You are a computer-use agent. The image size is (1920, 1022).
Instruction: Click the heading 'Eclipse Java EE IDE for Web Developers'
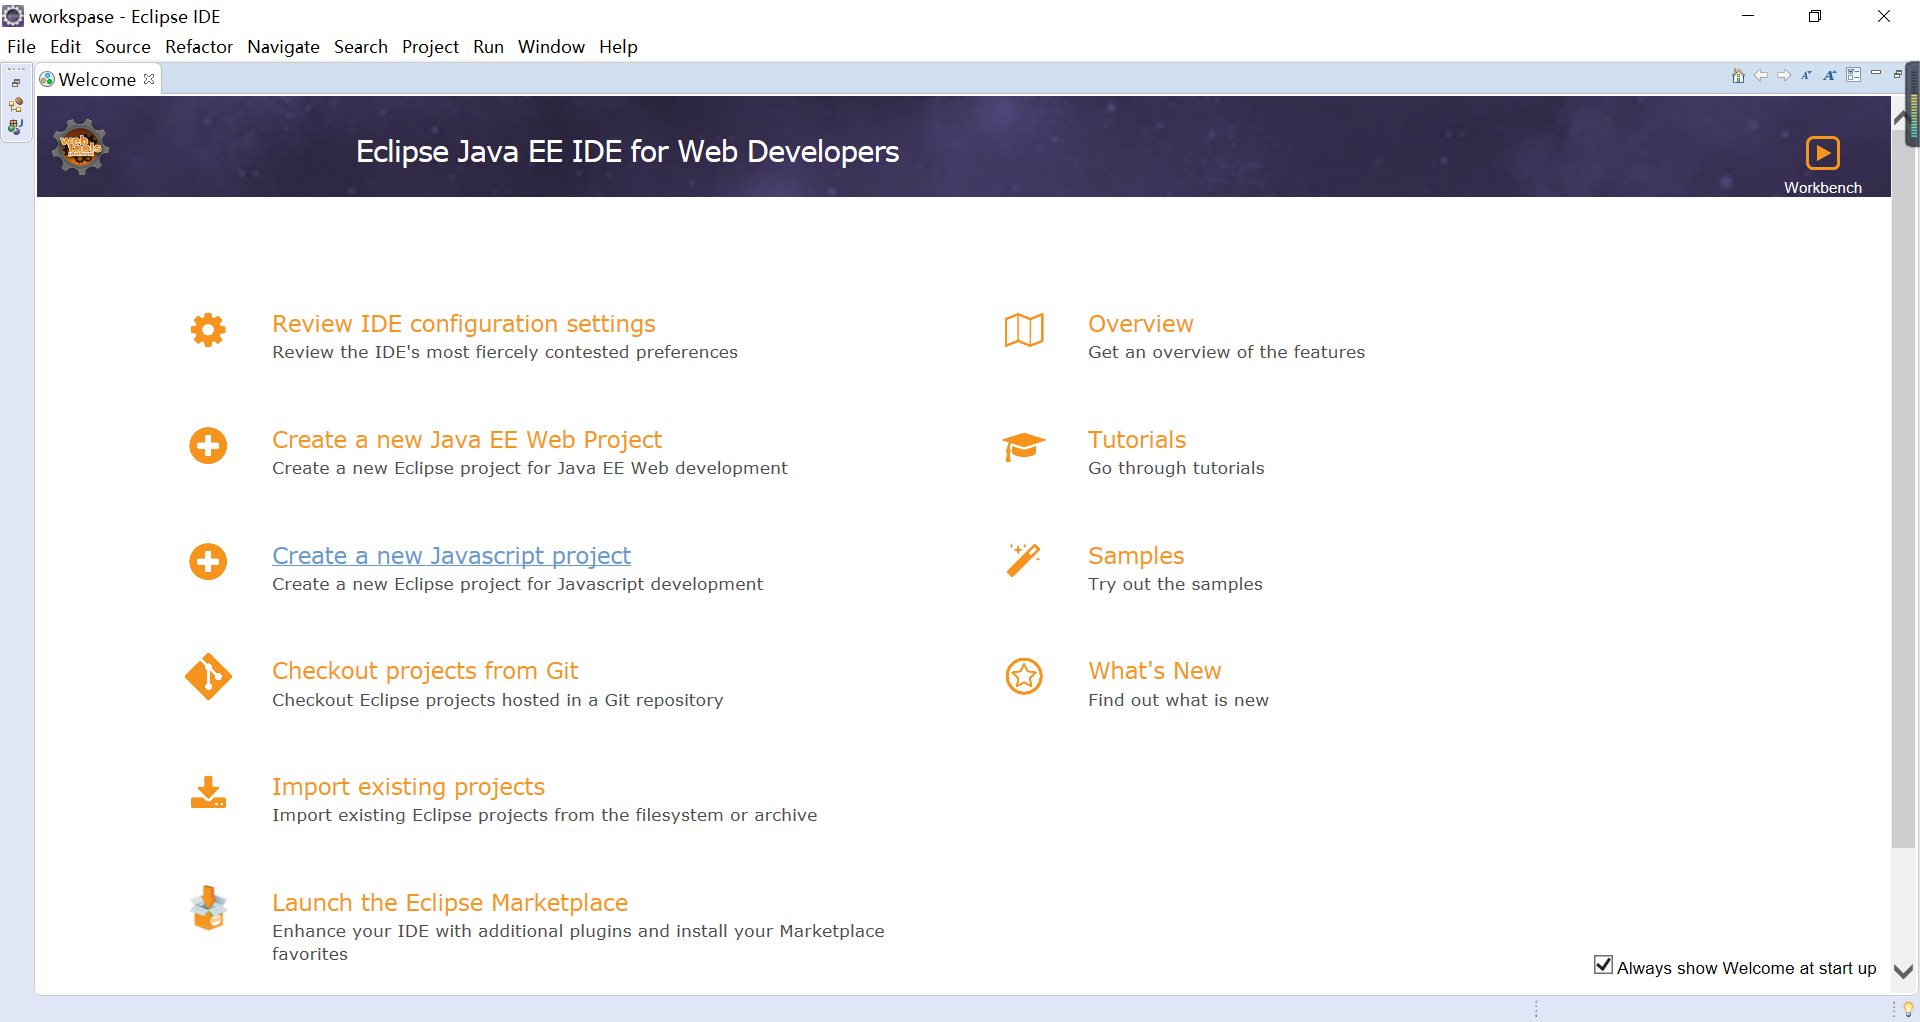[x=628, y=151]
